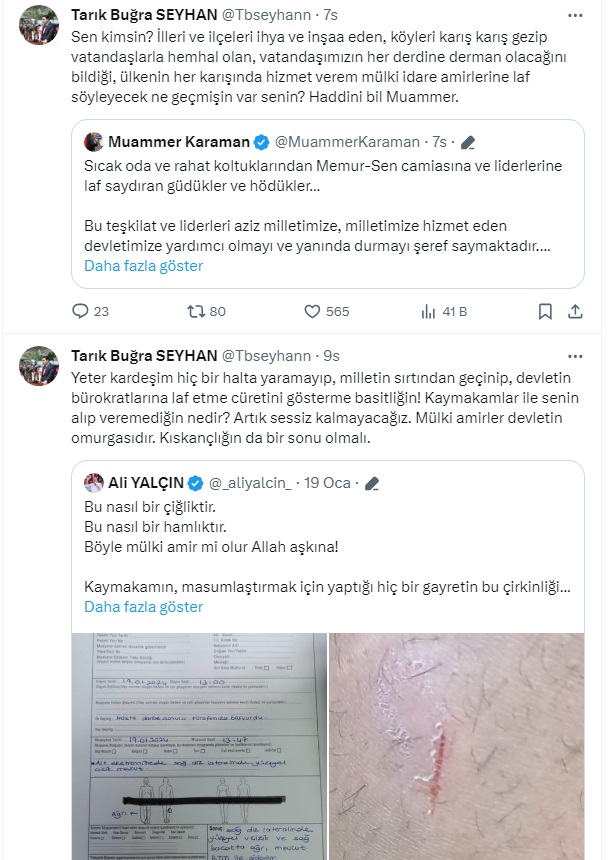Viewport: 616px width, 860px height.
Task: Open more options menu on first tweet
Action: tap(575, 15)
